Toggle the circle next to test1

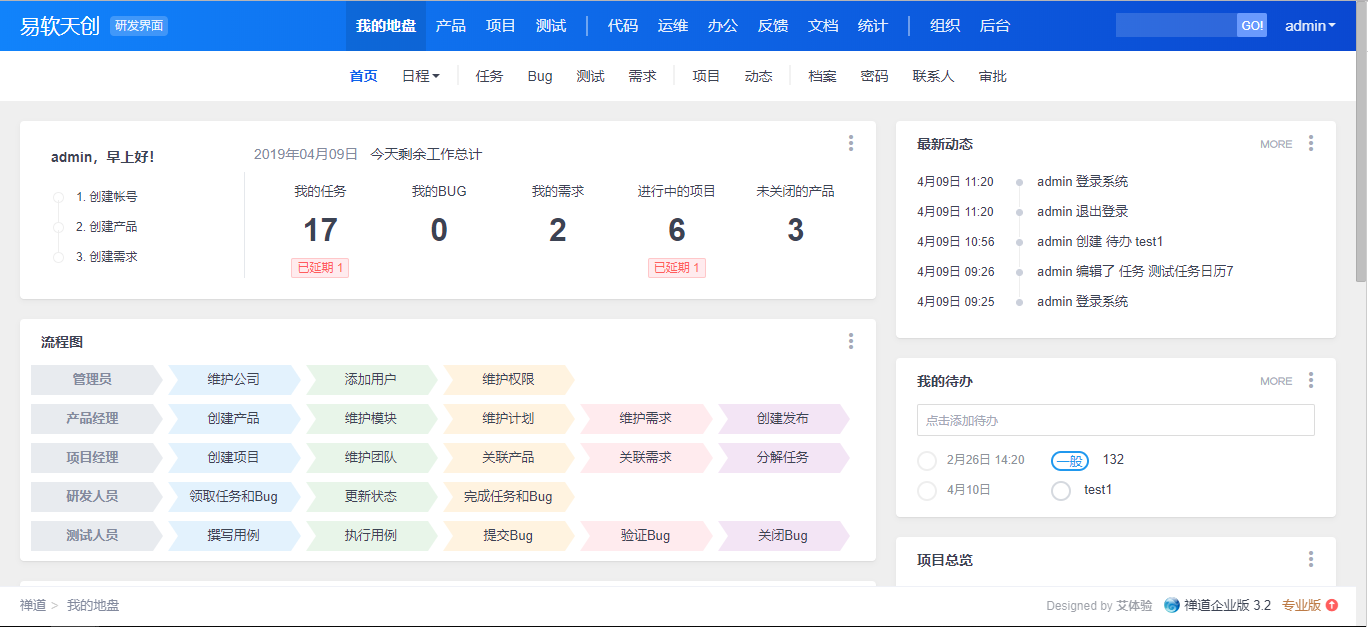click(1061, 490)
